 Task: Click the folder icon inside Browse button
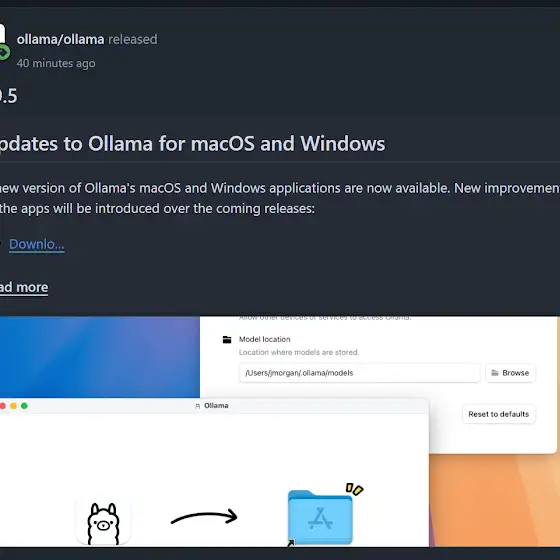click(495, 373)
